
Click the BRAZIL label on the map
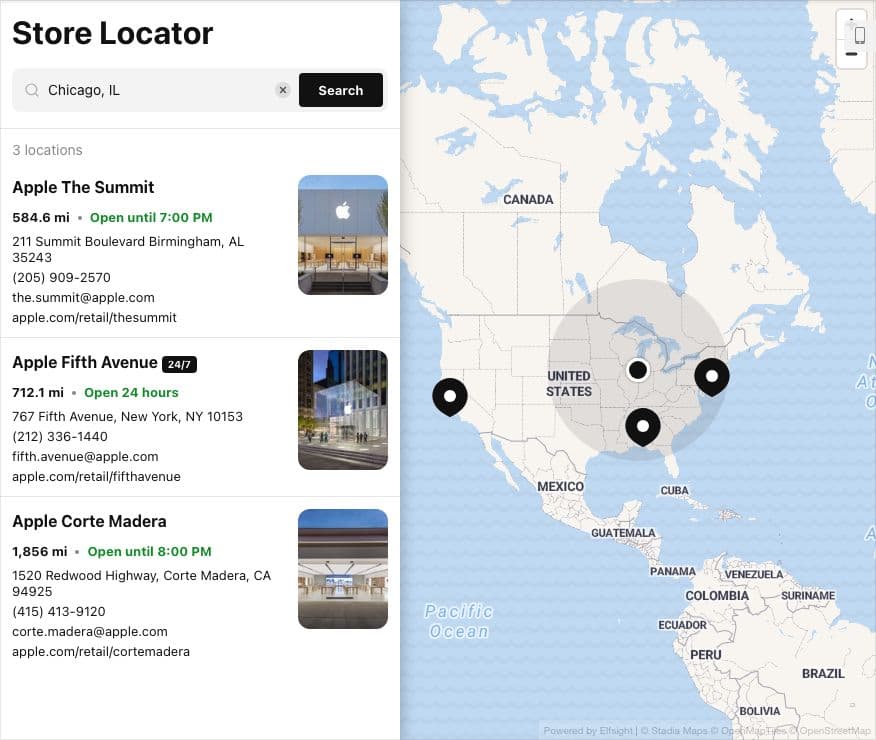(823, 674)
